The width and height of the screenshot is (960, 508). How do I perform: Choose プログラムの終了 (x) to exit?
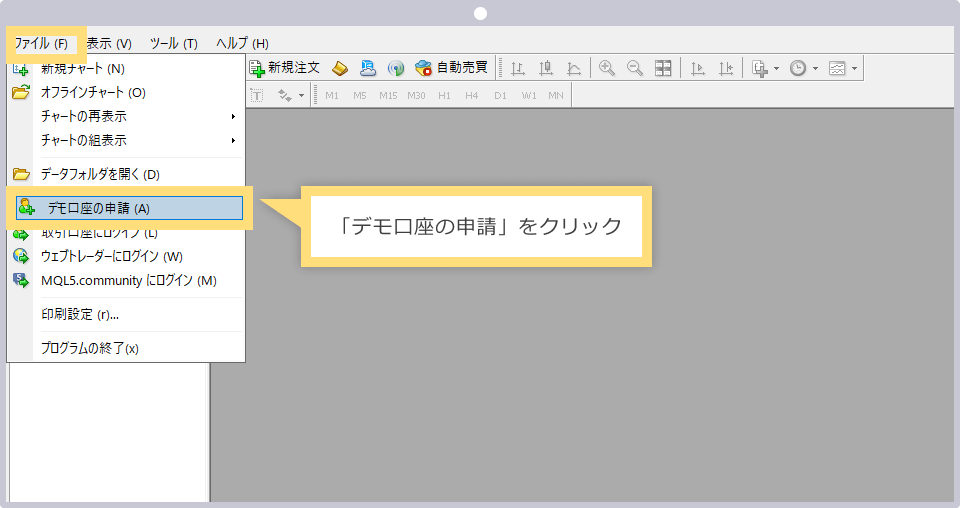coord(126,348)
